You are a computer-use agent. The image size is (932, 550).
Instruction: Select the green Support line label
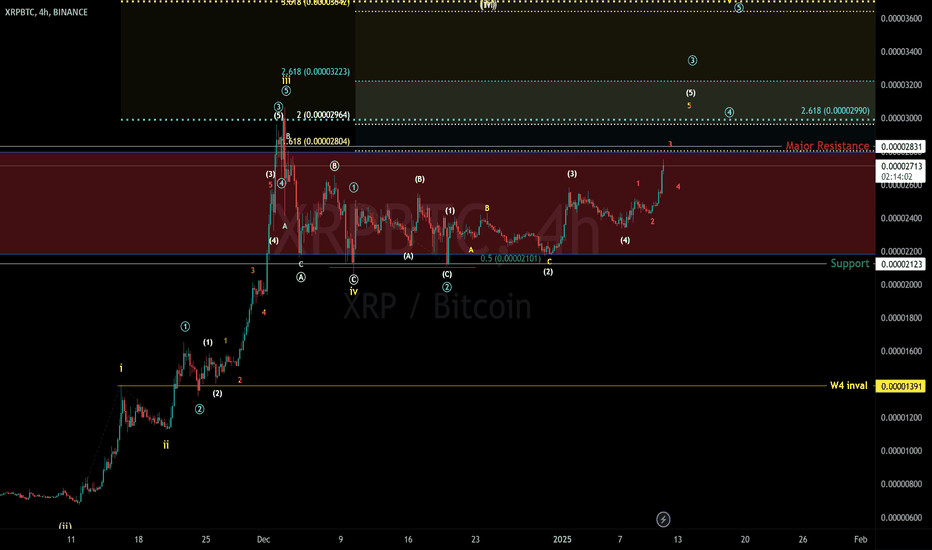point(850,263)
